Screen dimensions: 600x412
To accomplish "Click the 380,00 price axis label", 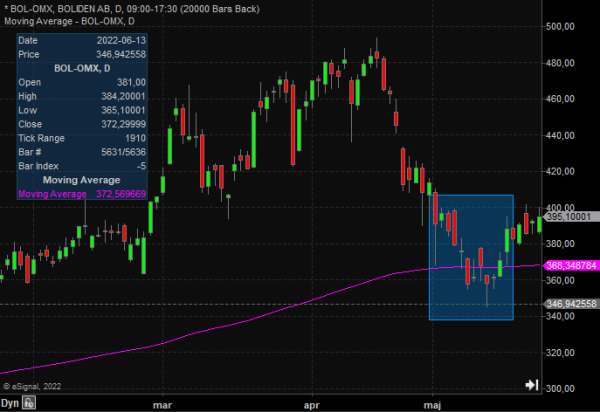I will (560, 244).
